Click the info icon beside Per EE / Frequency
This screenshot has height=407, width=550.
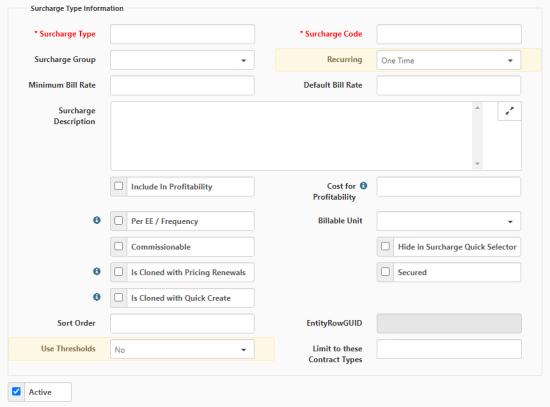coord(97,220)
